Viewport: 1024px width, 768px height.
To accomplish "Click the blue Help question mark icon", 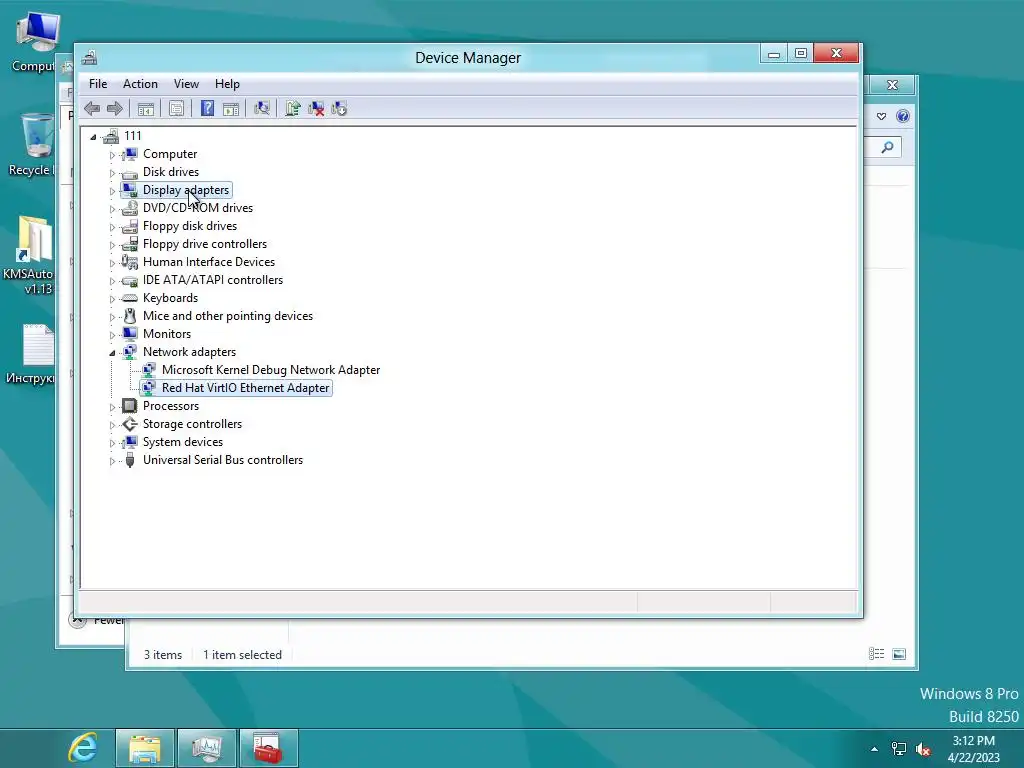I will pos(207,108).
